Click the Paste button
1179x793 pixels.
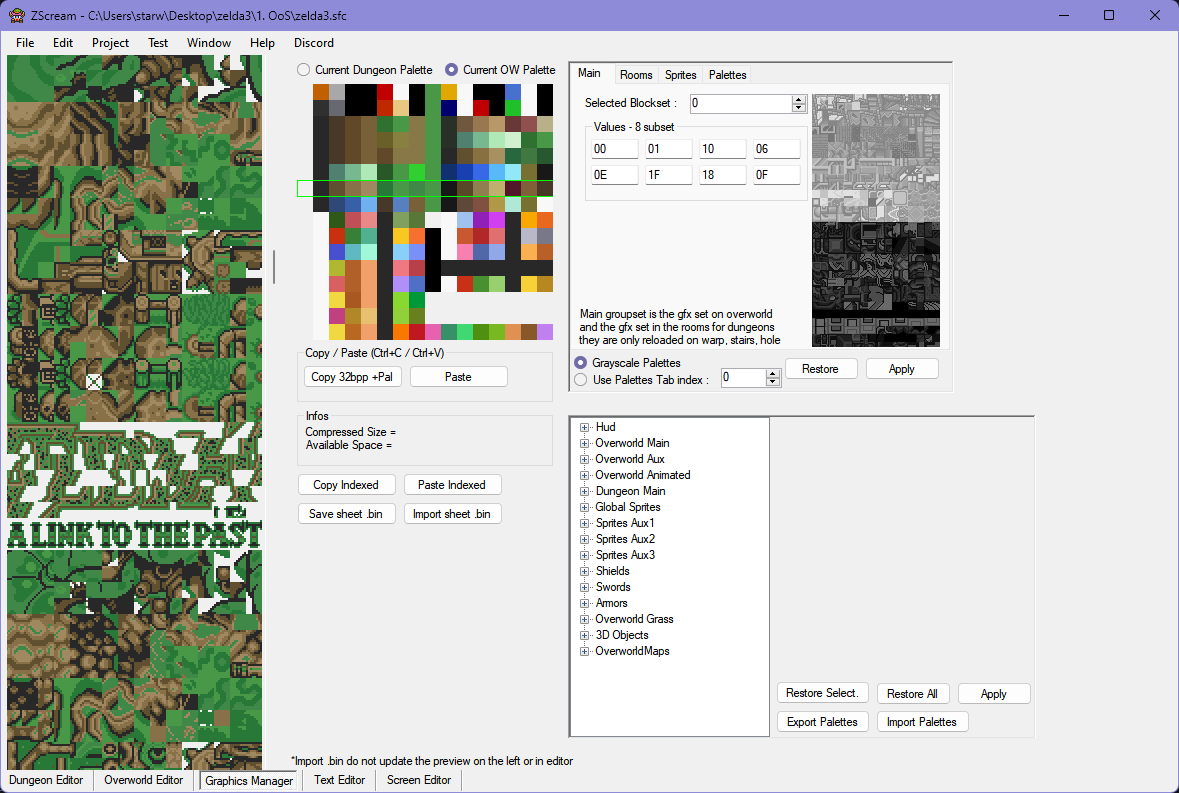(x=458, y=377)
